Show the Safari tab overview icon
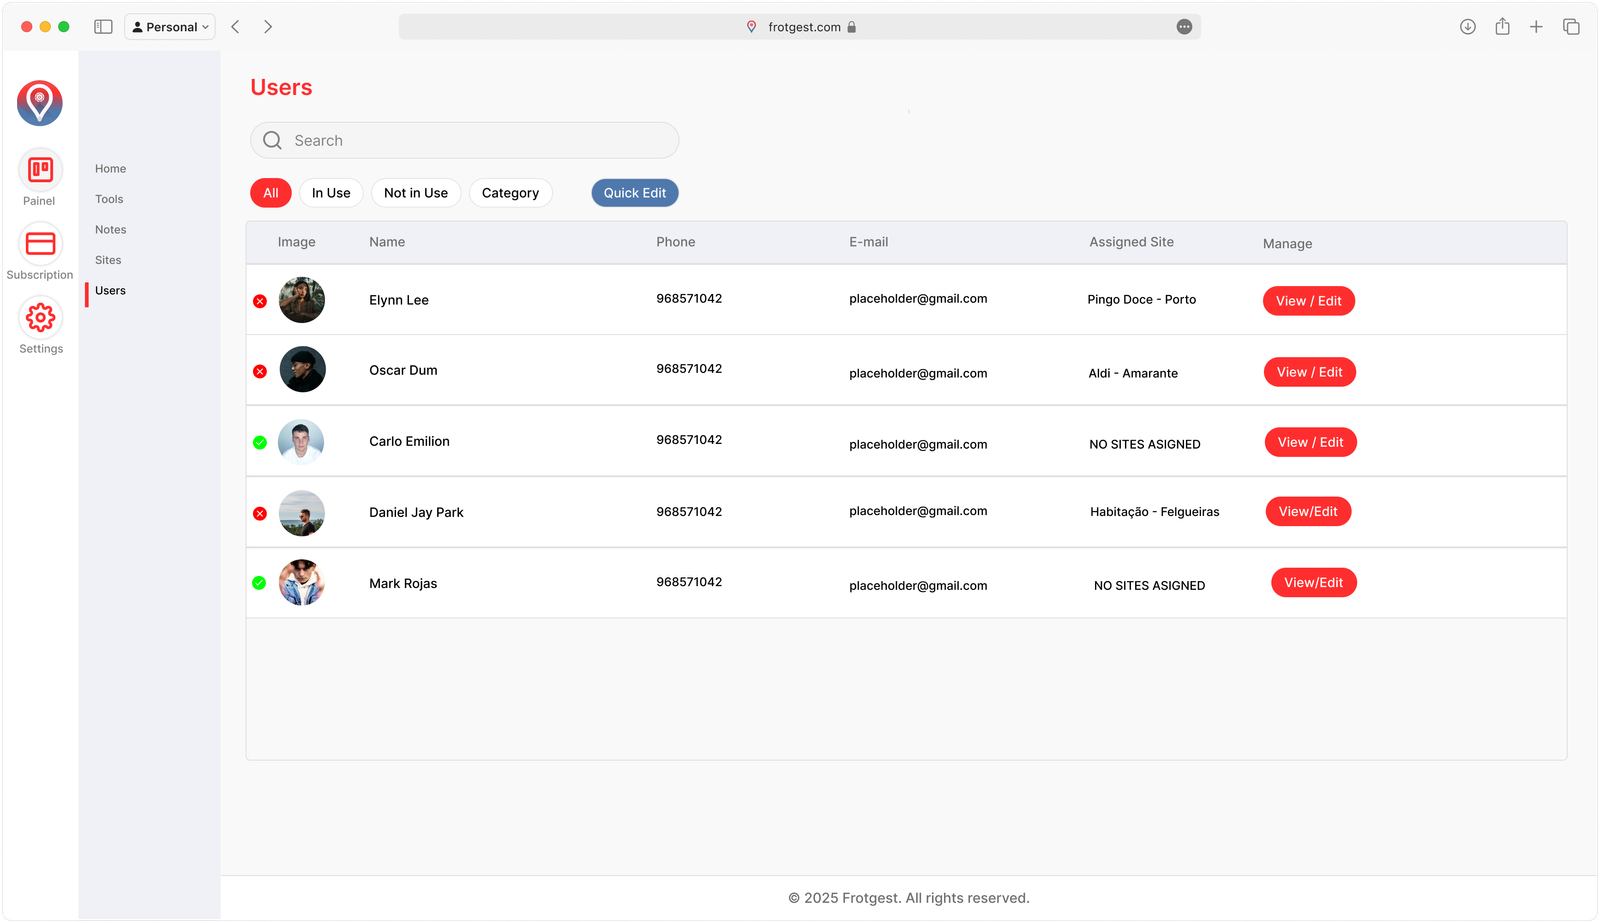Screen dimensions: 1600x923 coord(1571,27)
